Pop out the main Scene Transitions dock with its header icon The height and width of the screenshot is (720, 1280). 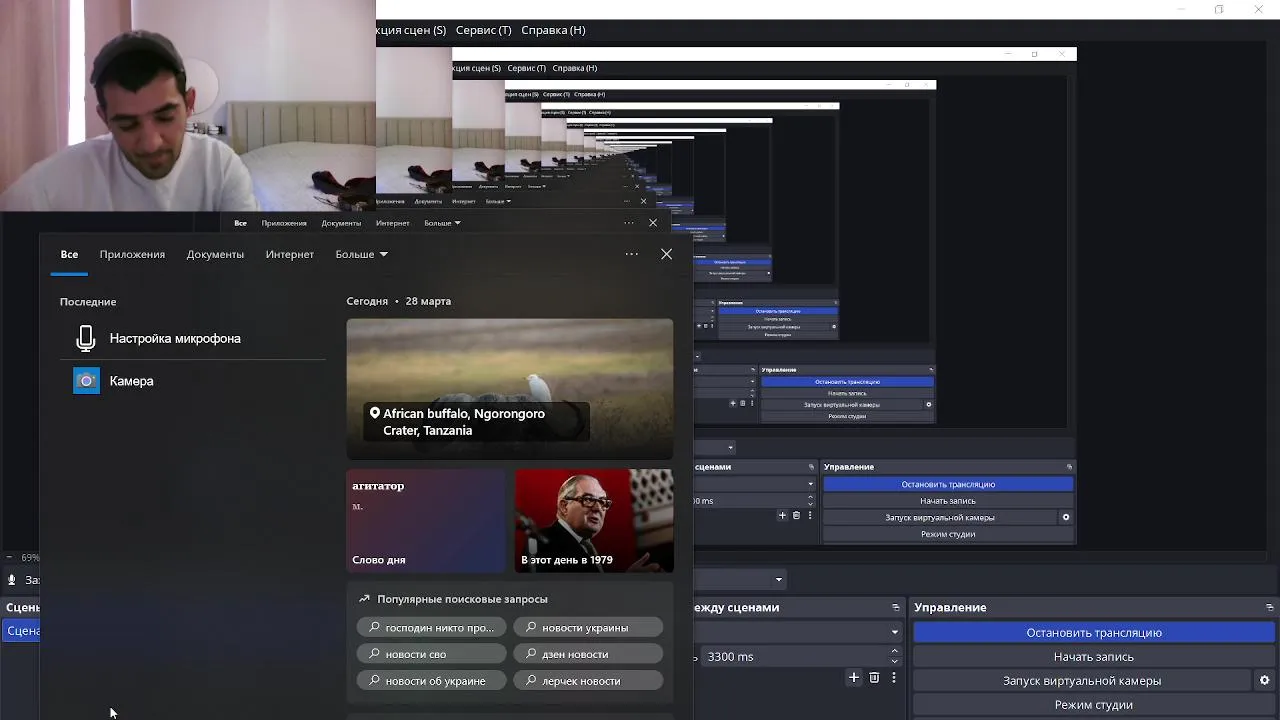(x=895, y=607)
